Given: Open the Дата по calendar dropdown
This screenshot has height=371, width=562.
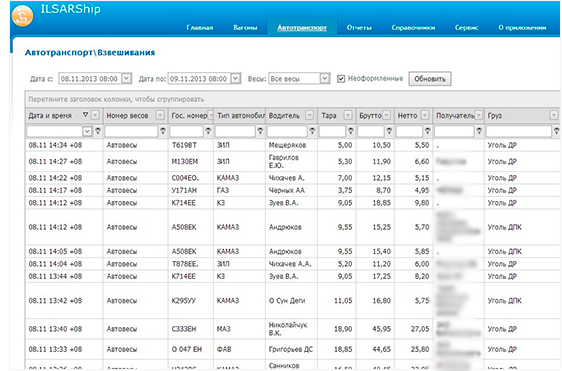Looking at the screenshot, I should (x=235, y=79).
